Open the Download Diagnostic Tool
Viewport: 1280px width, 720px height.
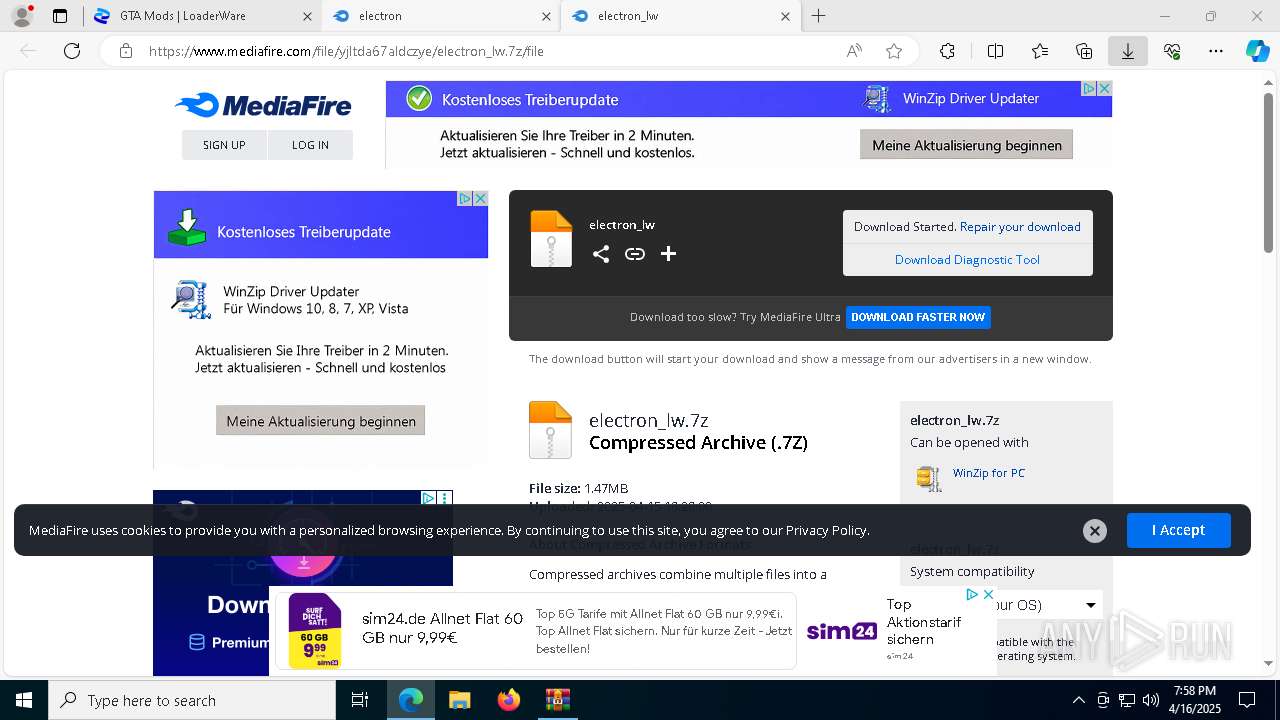pyautogui.click(x=967, y=260)
